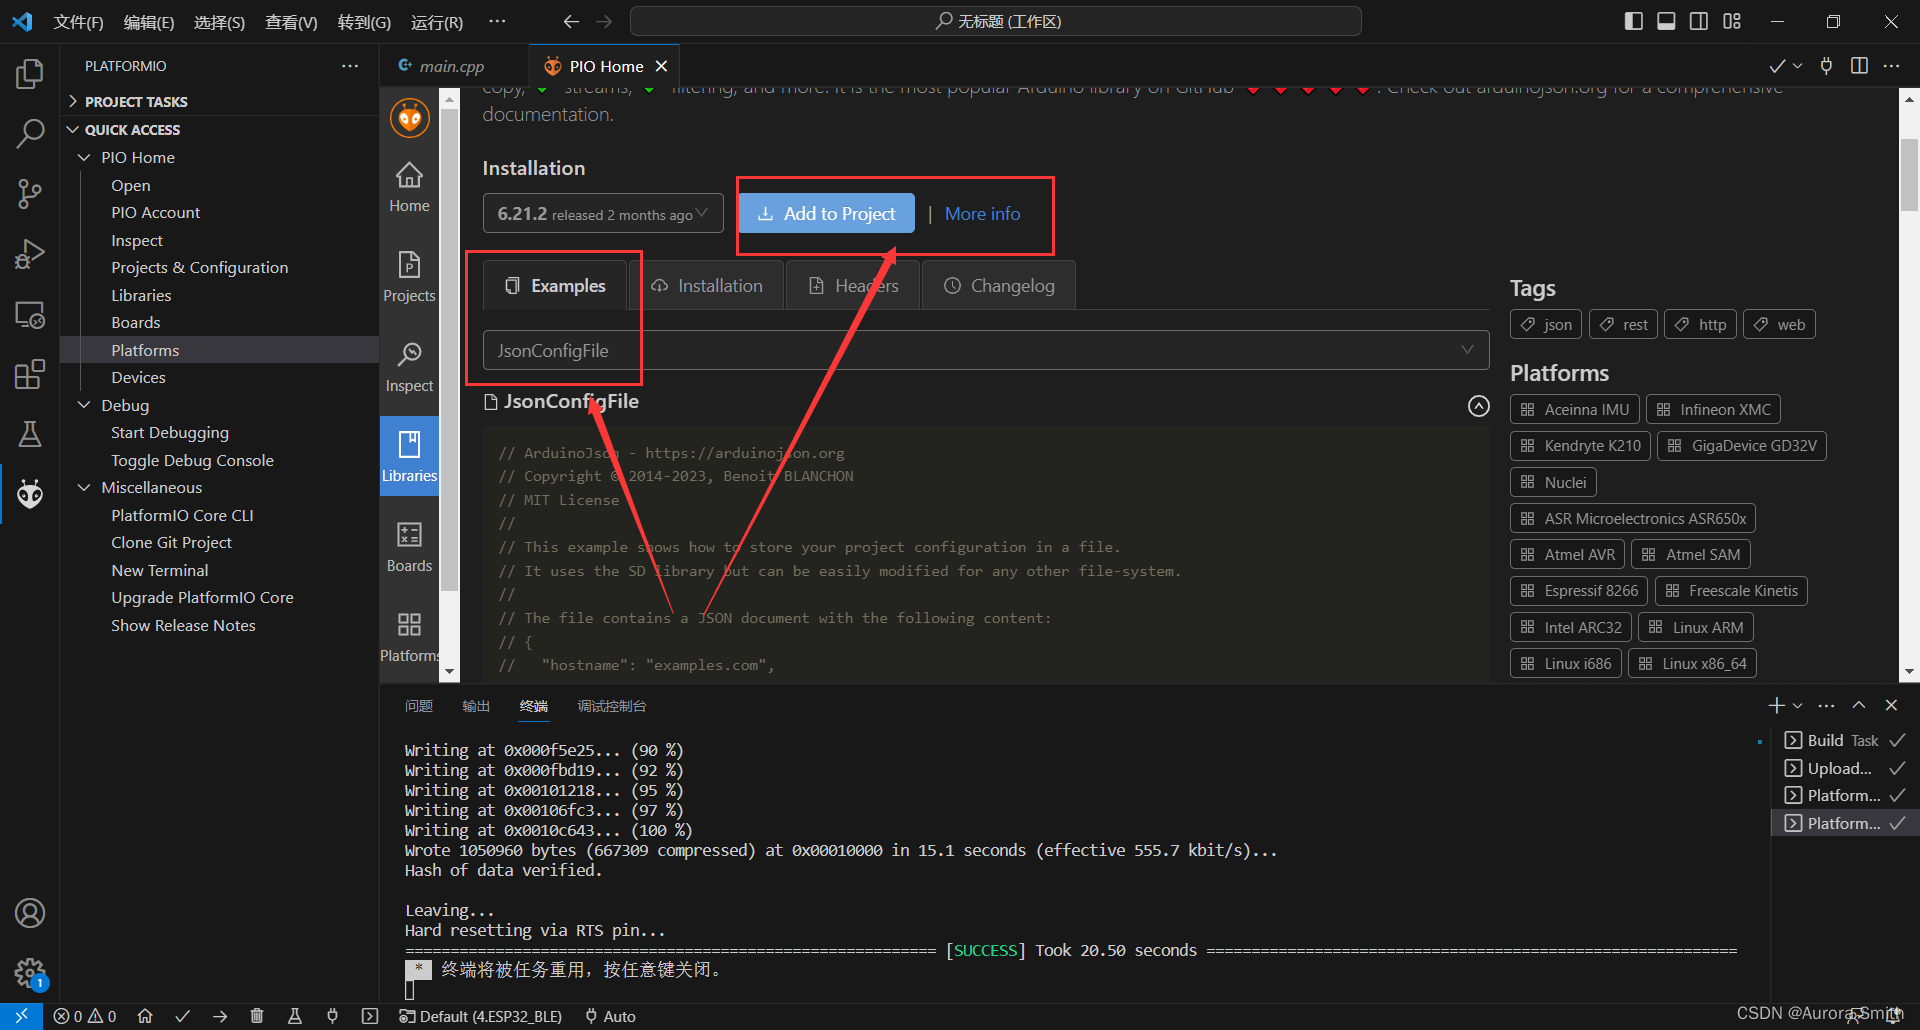Open Serial Monitor plug icon in status bar
This screenshot has width=1920, height=1030.
pyautogui.click(x=332, y=1016)
